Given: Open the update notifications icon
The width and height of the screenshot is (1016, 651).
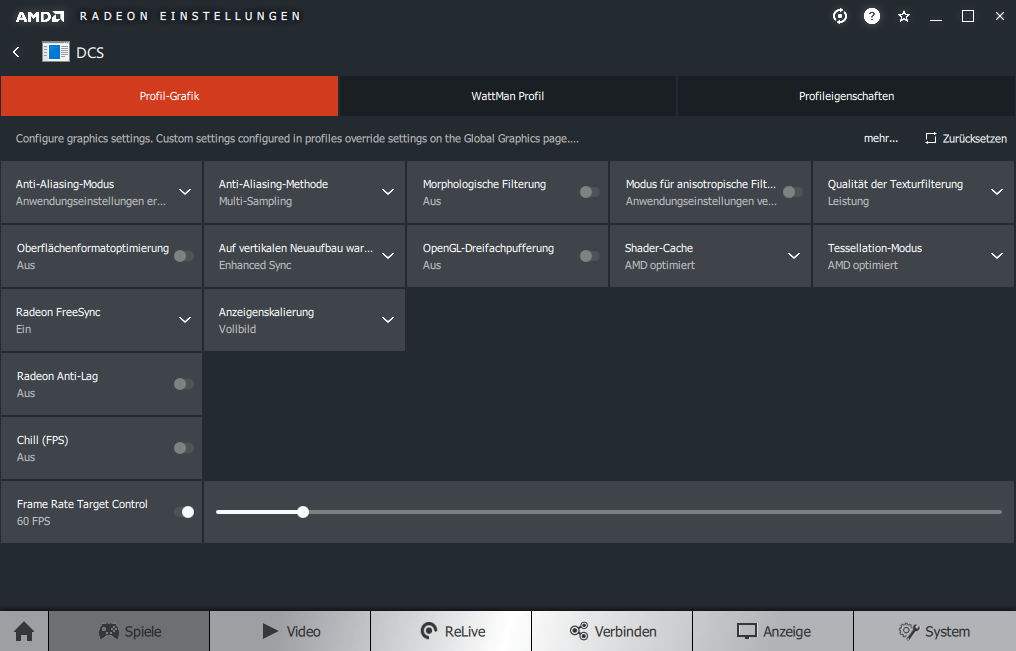Looking at the screenshot, I should (x=840, y=16).
